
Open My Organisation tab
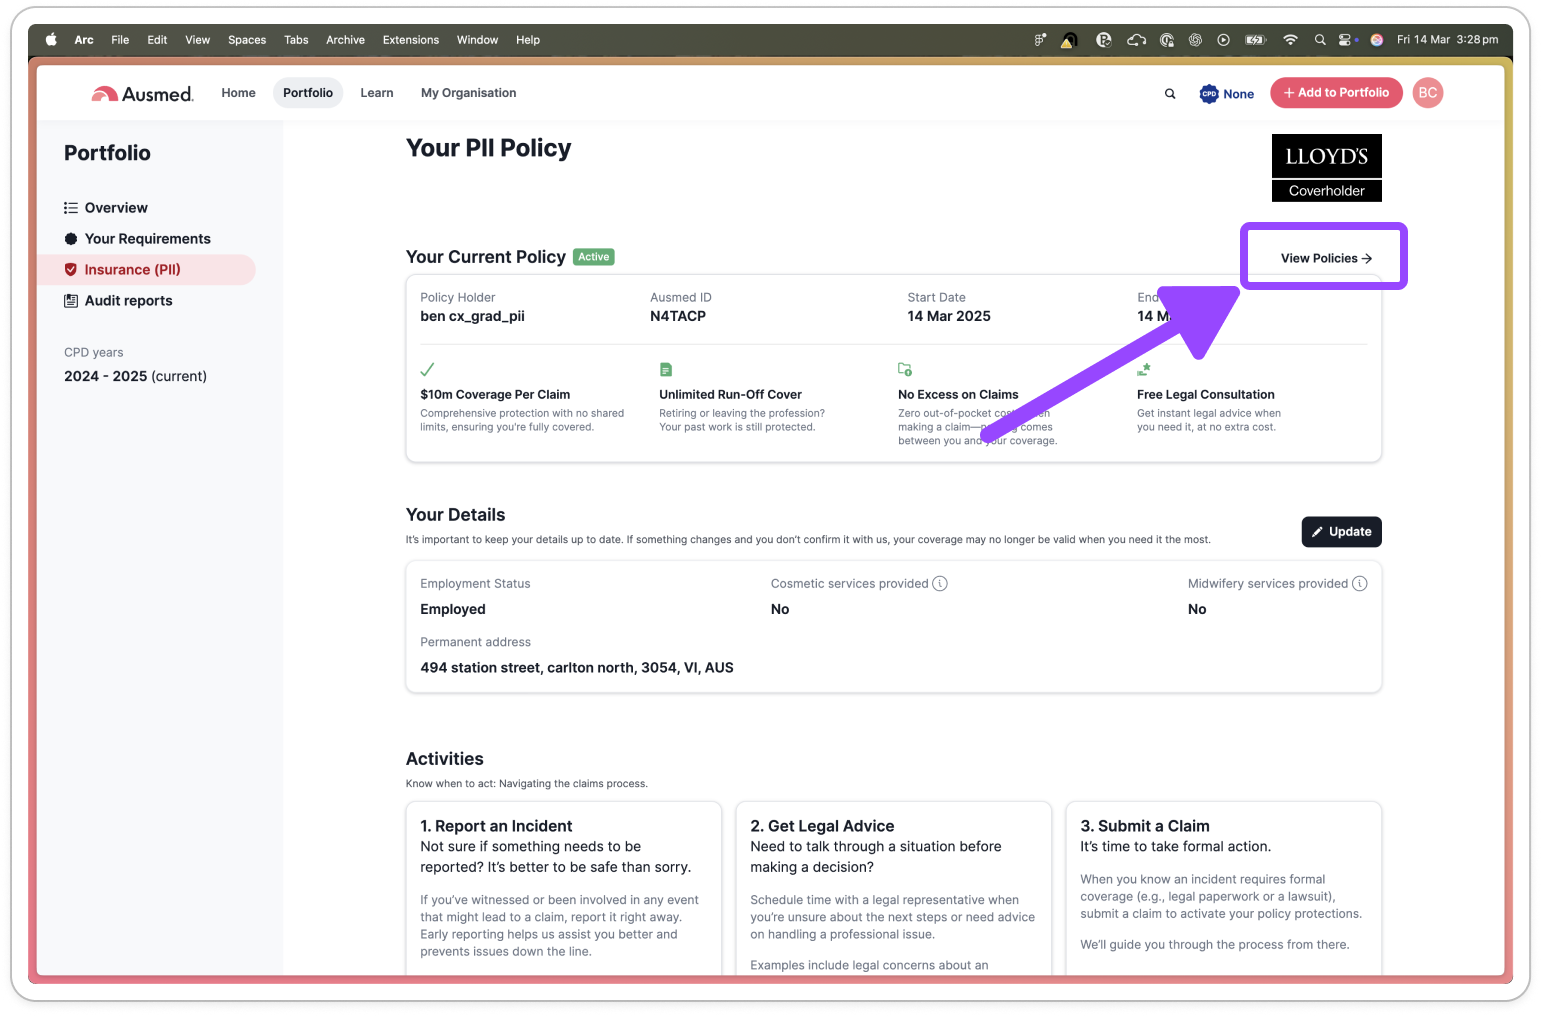469,93
